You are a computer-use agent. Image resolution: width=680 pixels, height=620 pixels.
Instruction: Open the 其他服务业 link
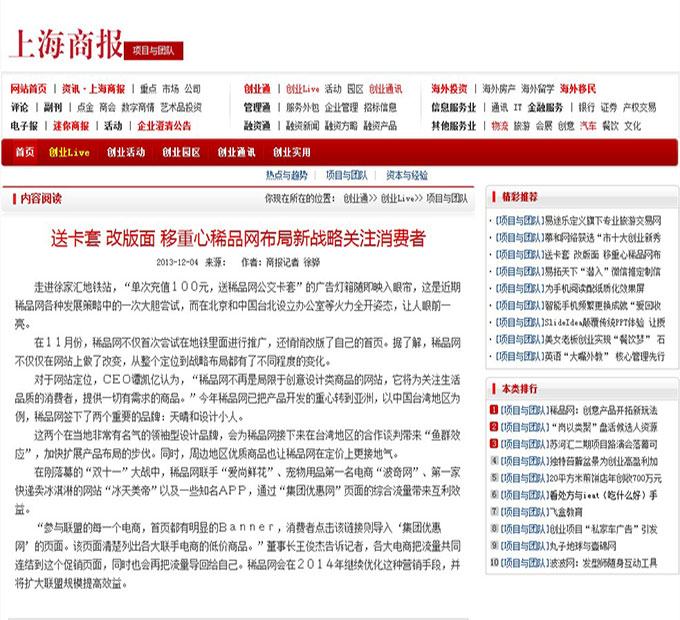tap(454, 126)
